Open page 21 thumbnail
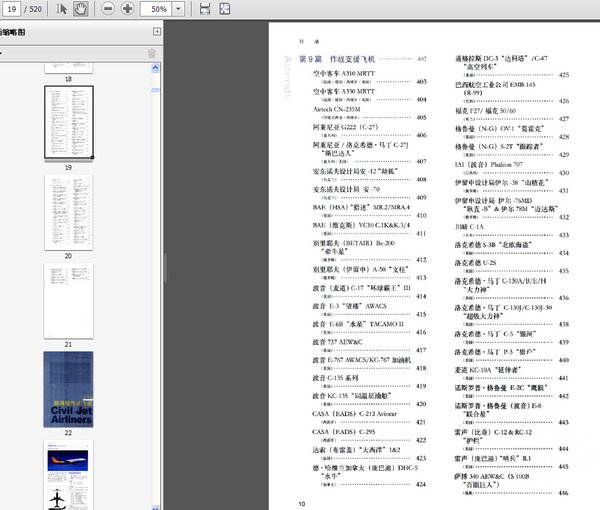This screenshot has height=510, width=600. [68, 300]
